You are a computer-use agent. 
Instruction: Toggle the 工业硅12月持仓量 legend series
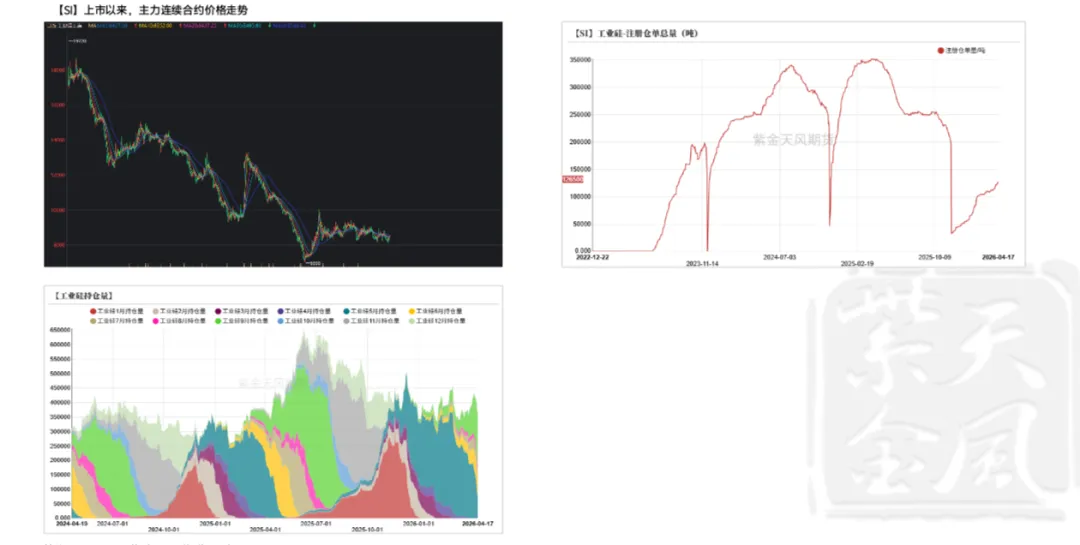437,321
